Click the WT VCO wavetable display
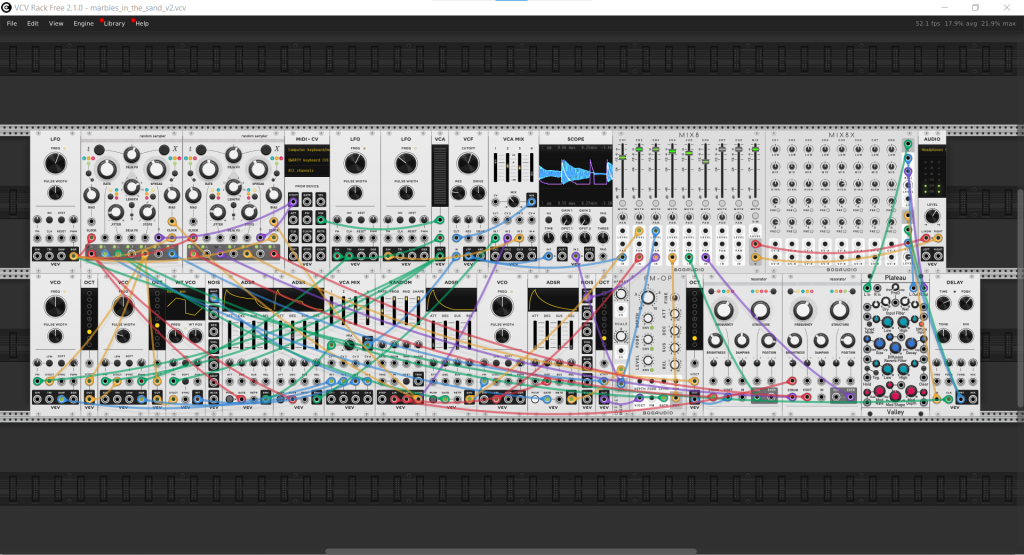This screenshot has width=1024, height=555. coord(185,304)
